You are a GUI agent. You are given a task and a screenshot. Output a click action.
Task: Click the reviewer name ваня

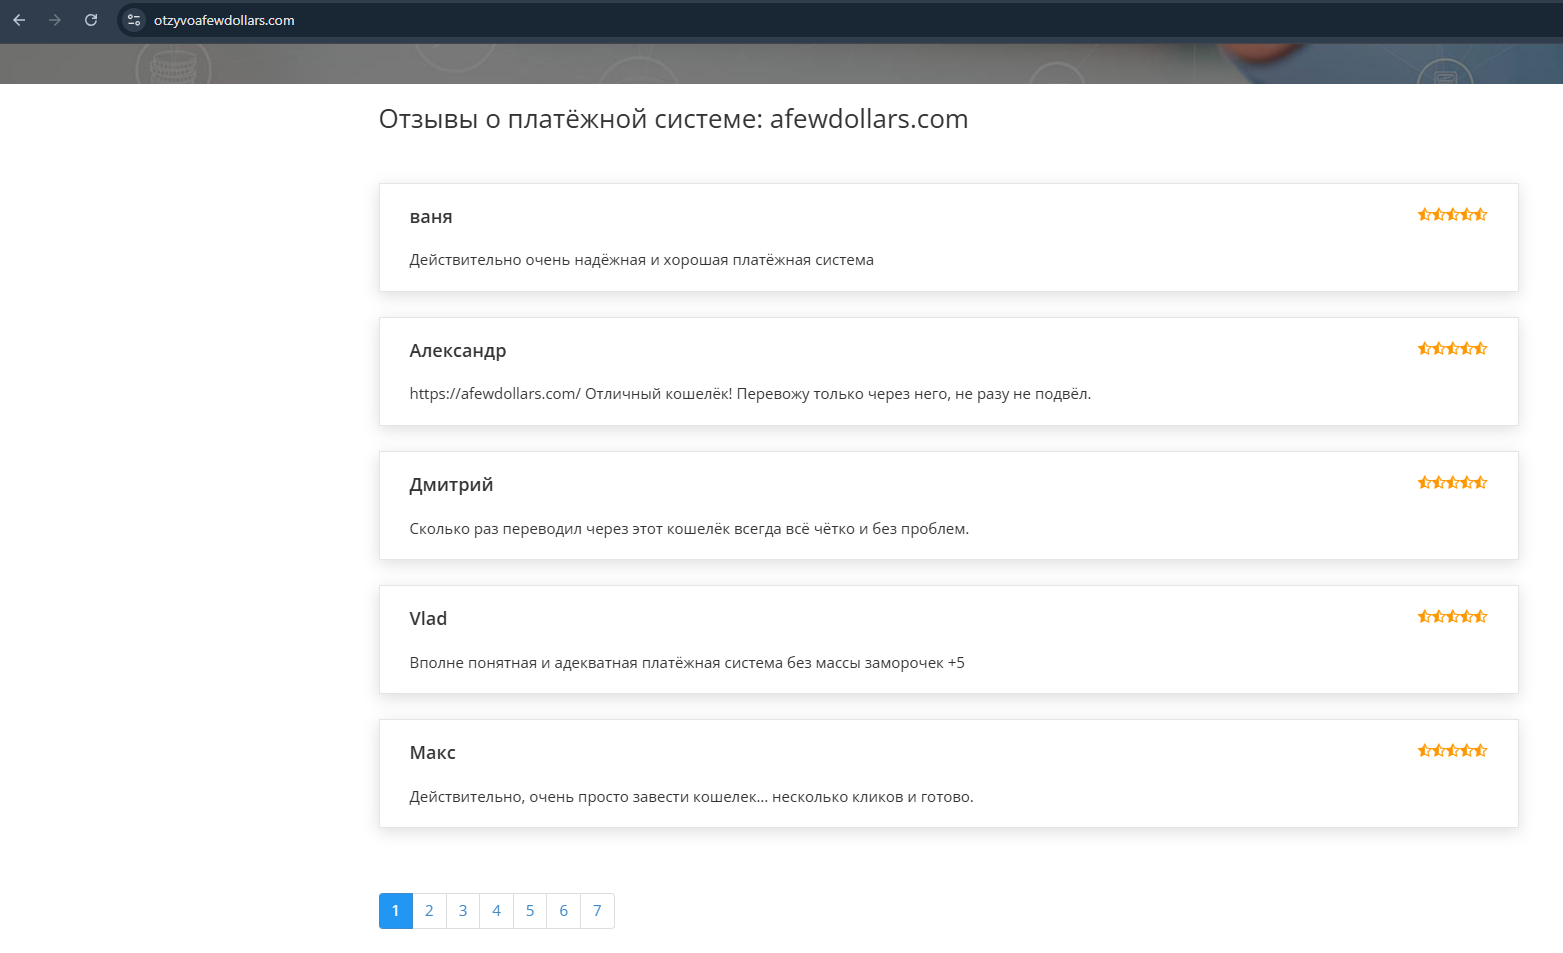pos(431,217)
